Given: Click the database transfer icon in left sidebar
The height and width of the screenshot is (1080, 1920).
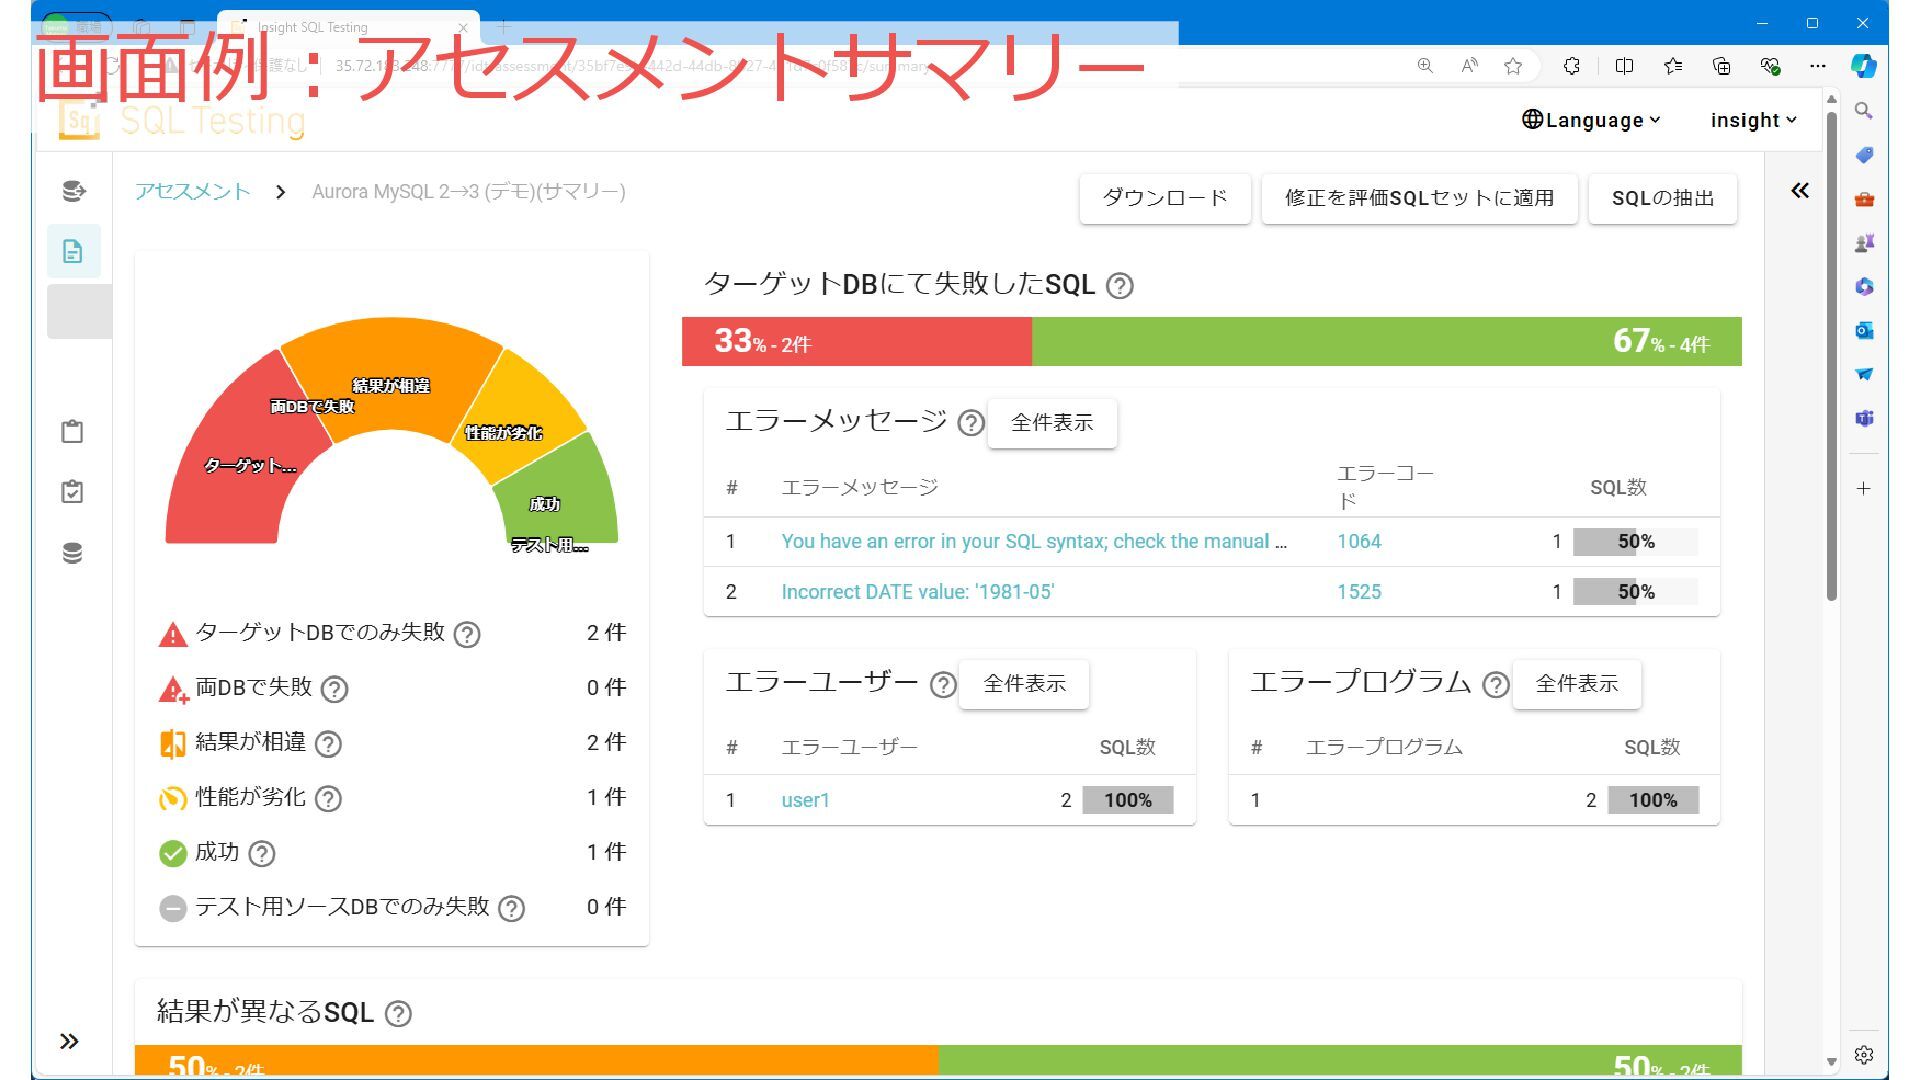Looking at the screenshot, I should (x=73, y=191).
